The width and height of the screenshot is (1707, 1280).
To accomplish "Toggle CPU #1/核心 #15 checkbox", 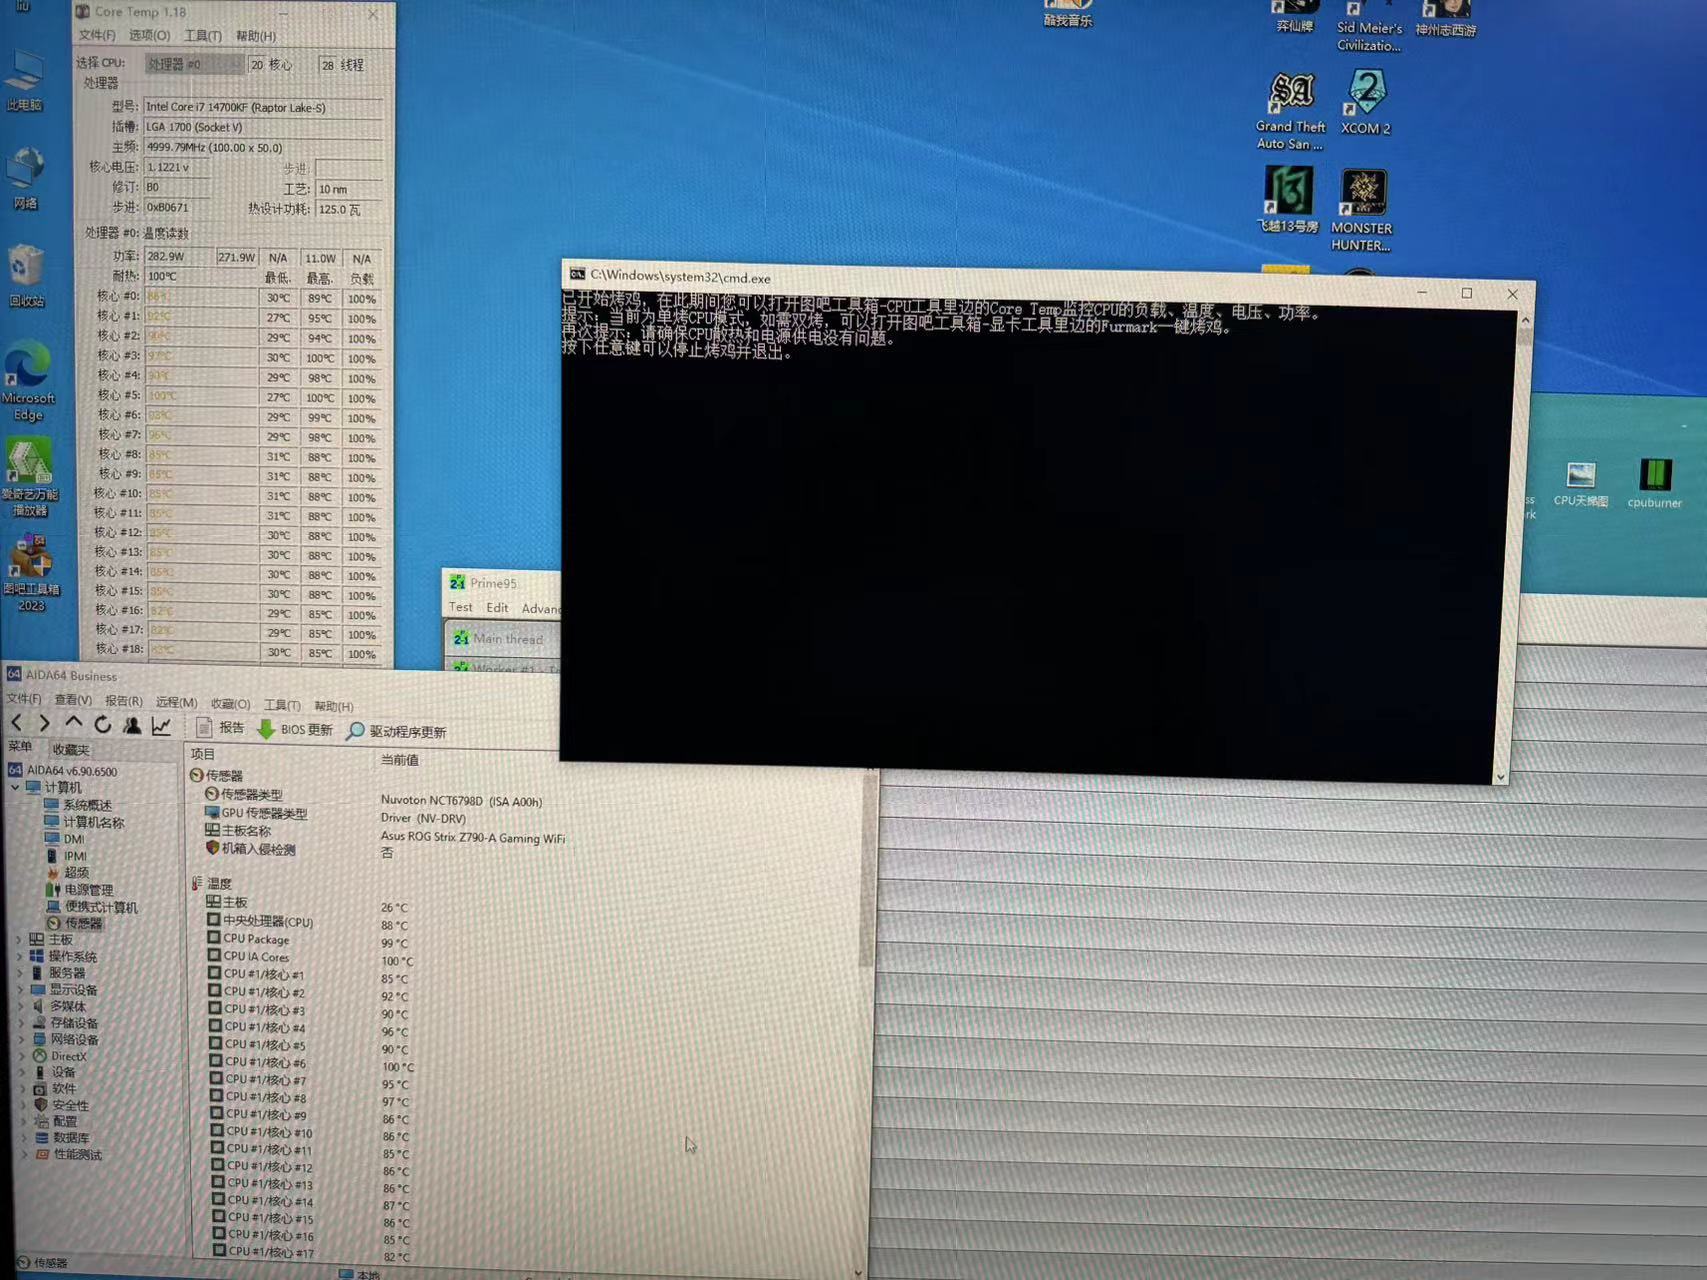I will click(x=219, y=1217).
